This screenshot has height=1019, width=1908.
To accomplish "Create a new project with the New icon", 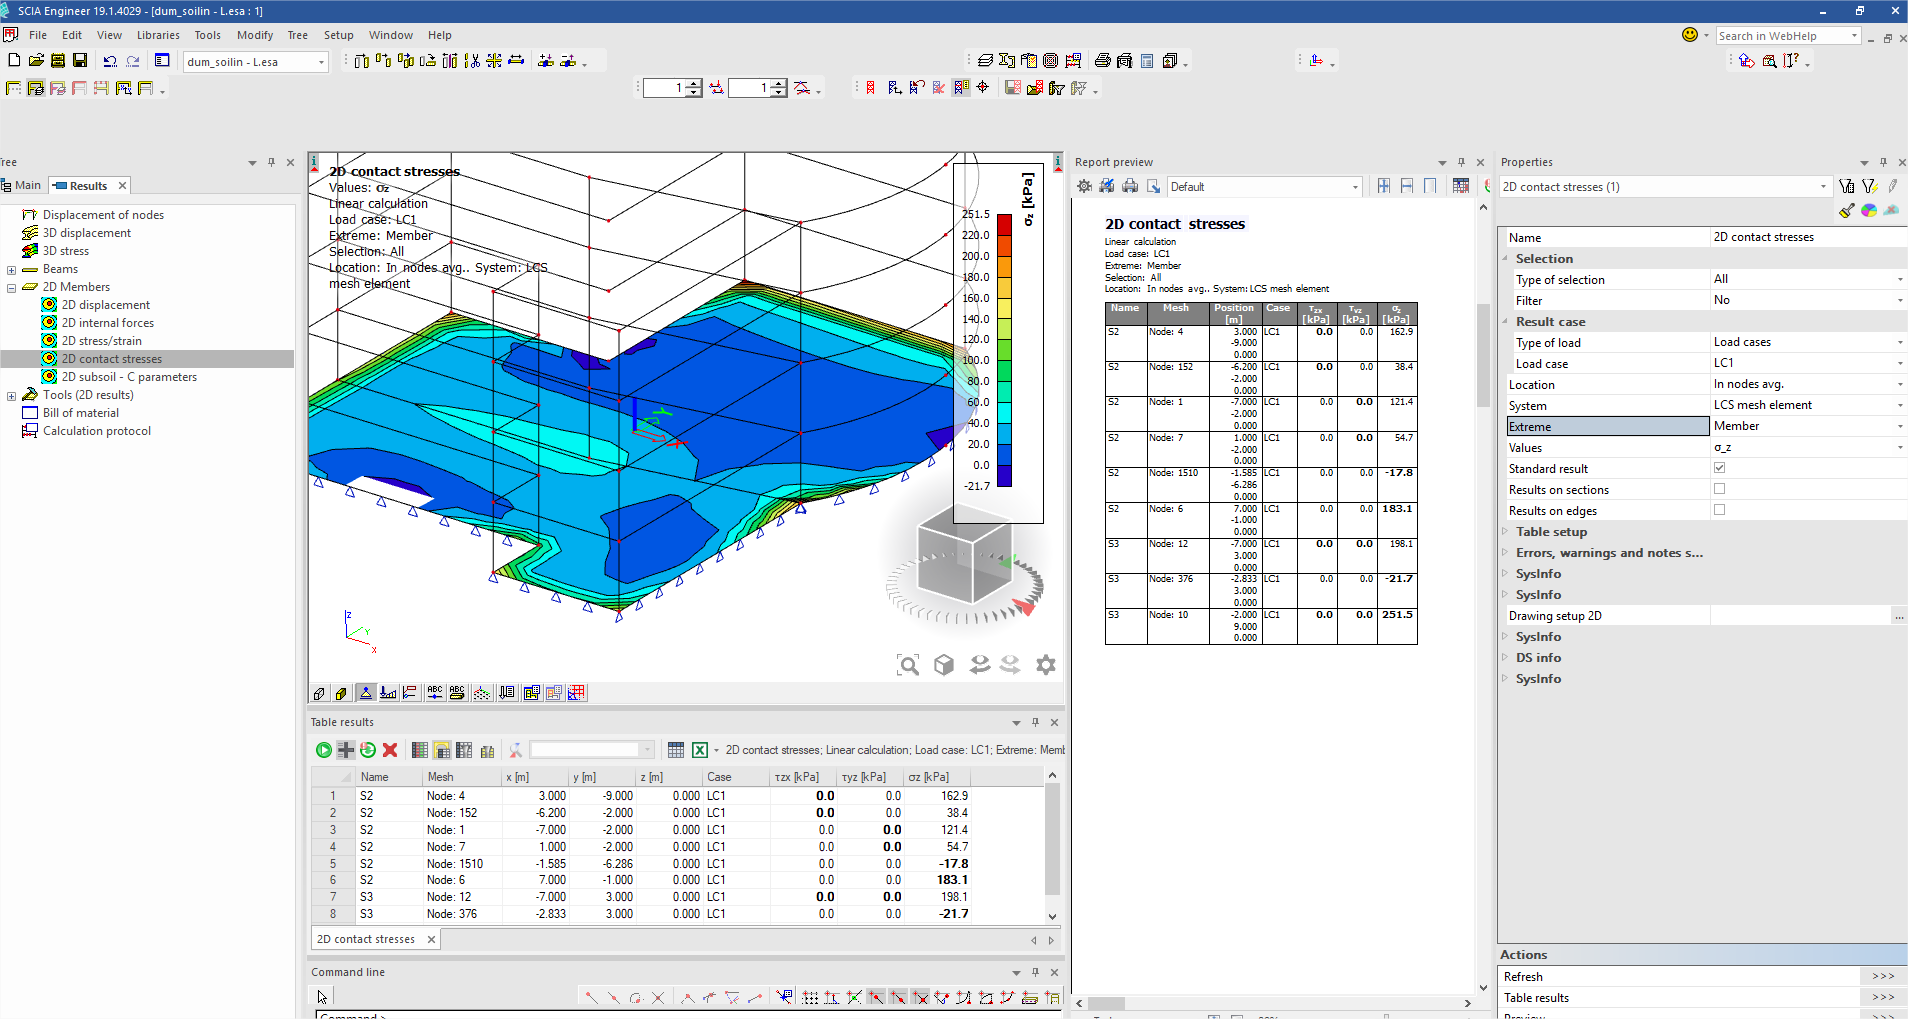I will click(14, 61).
